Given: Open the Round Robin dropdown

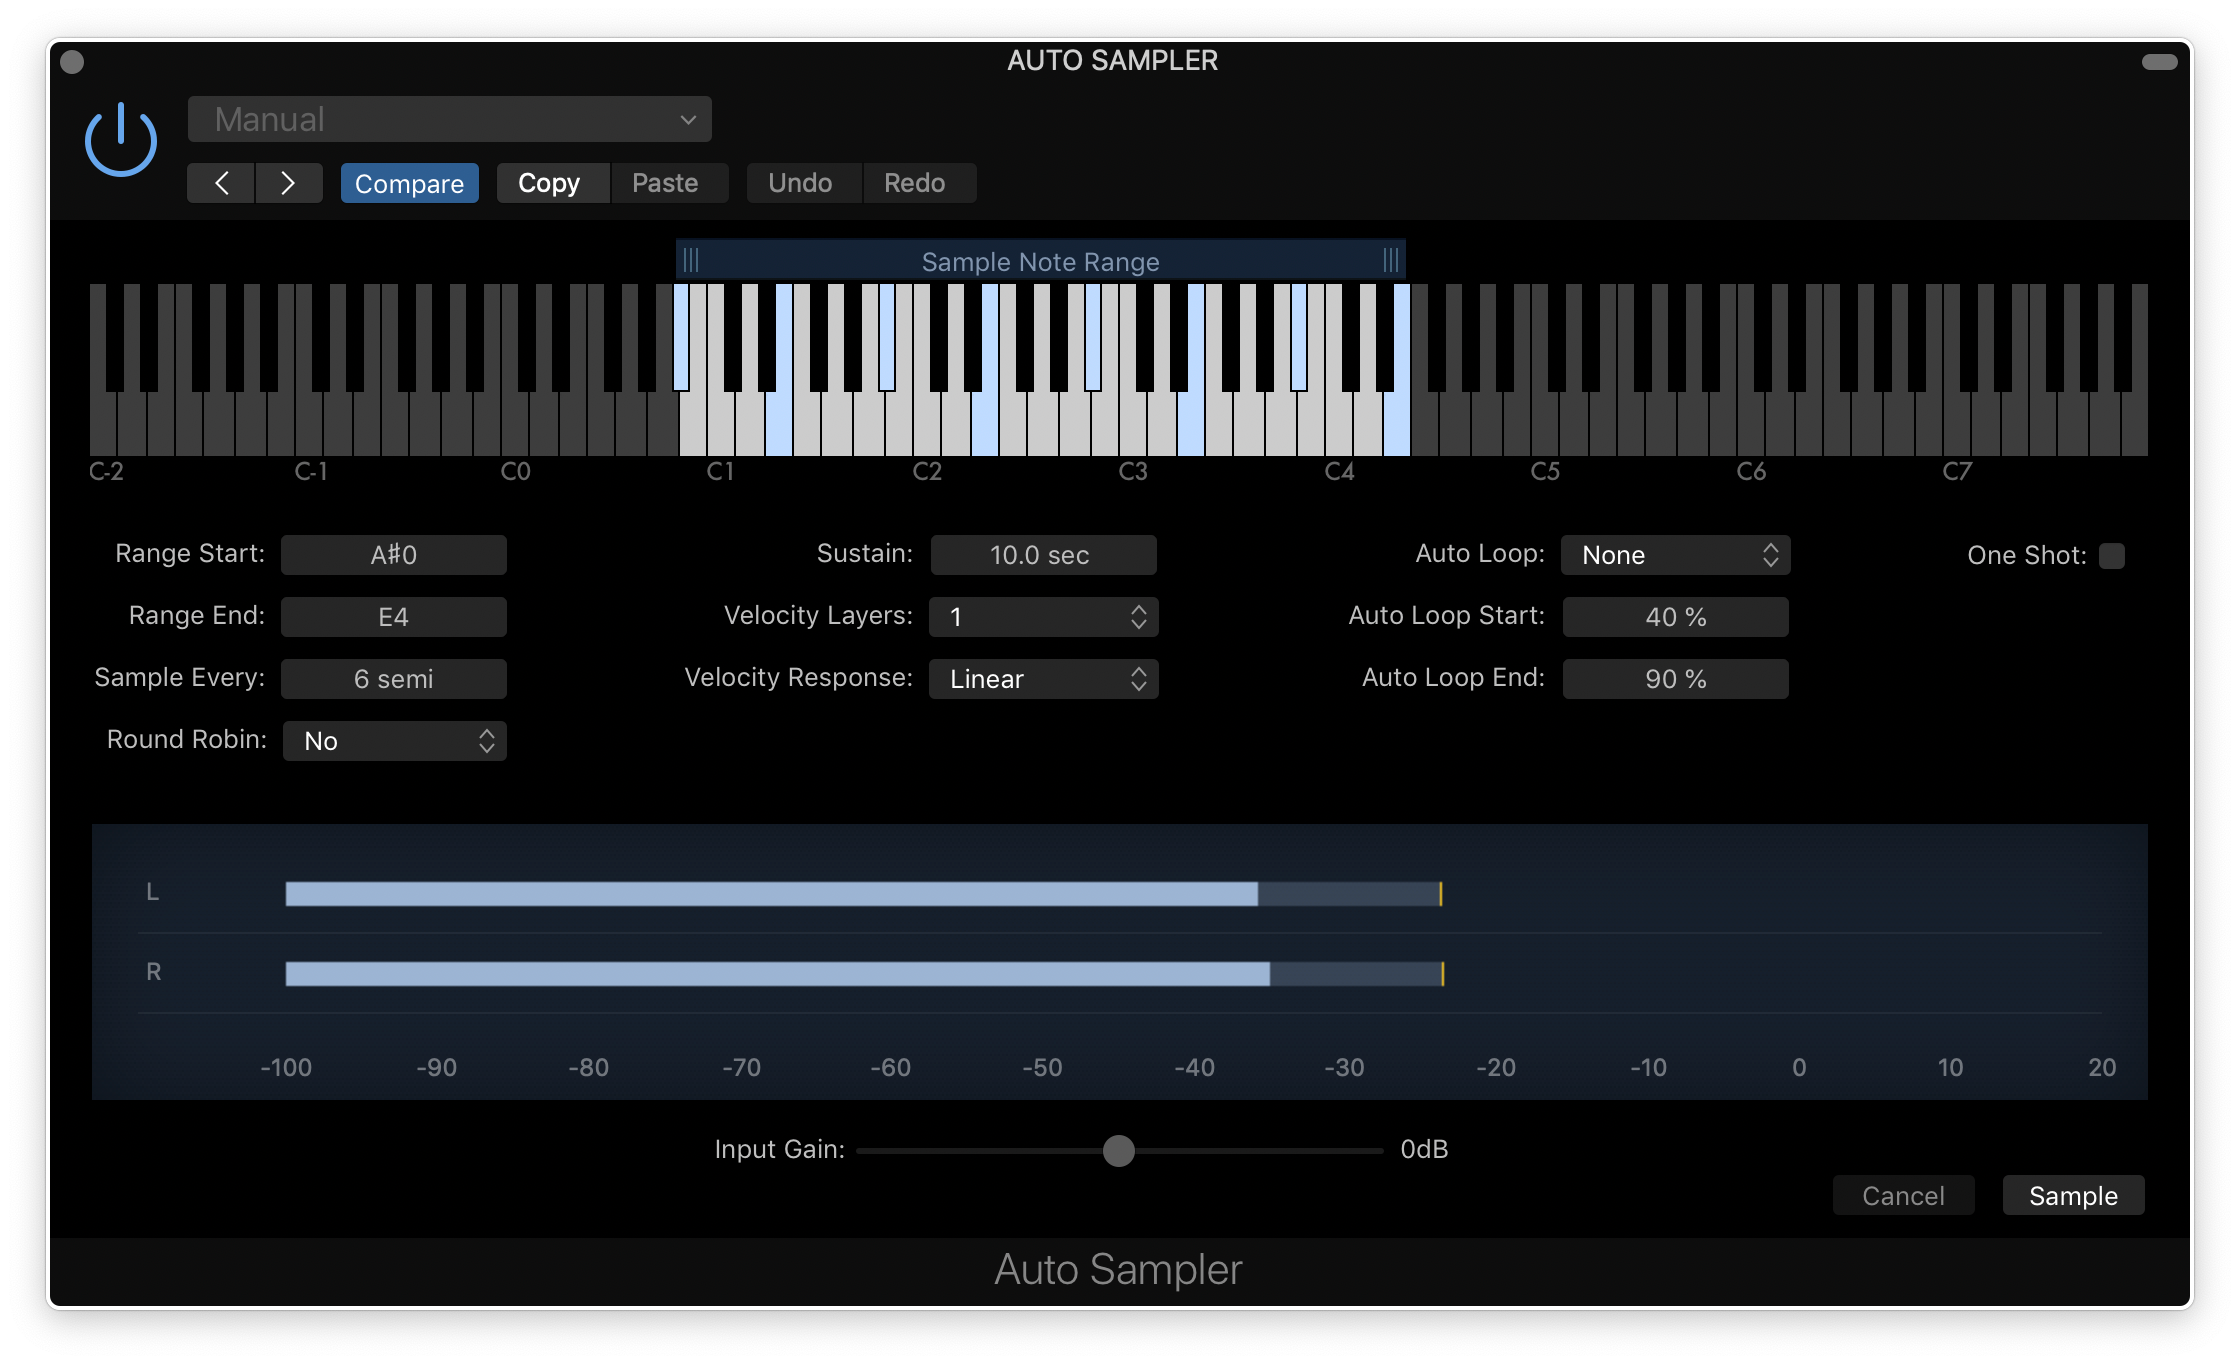Looking at the screenshot, I should coord(395,741).
